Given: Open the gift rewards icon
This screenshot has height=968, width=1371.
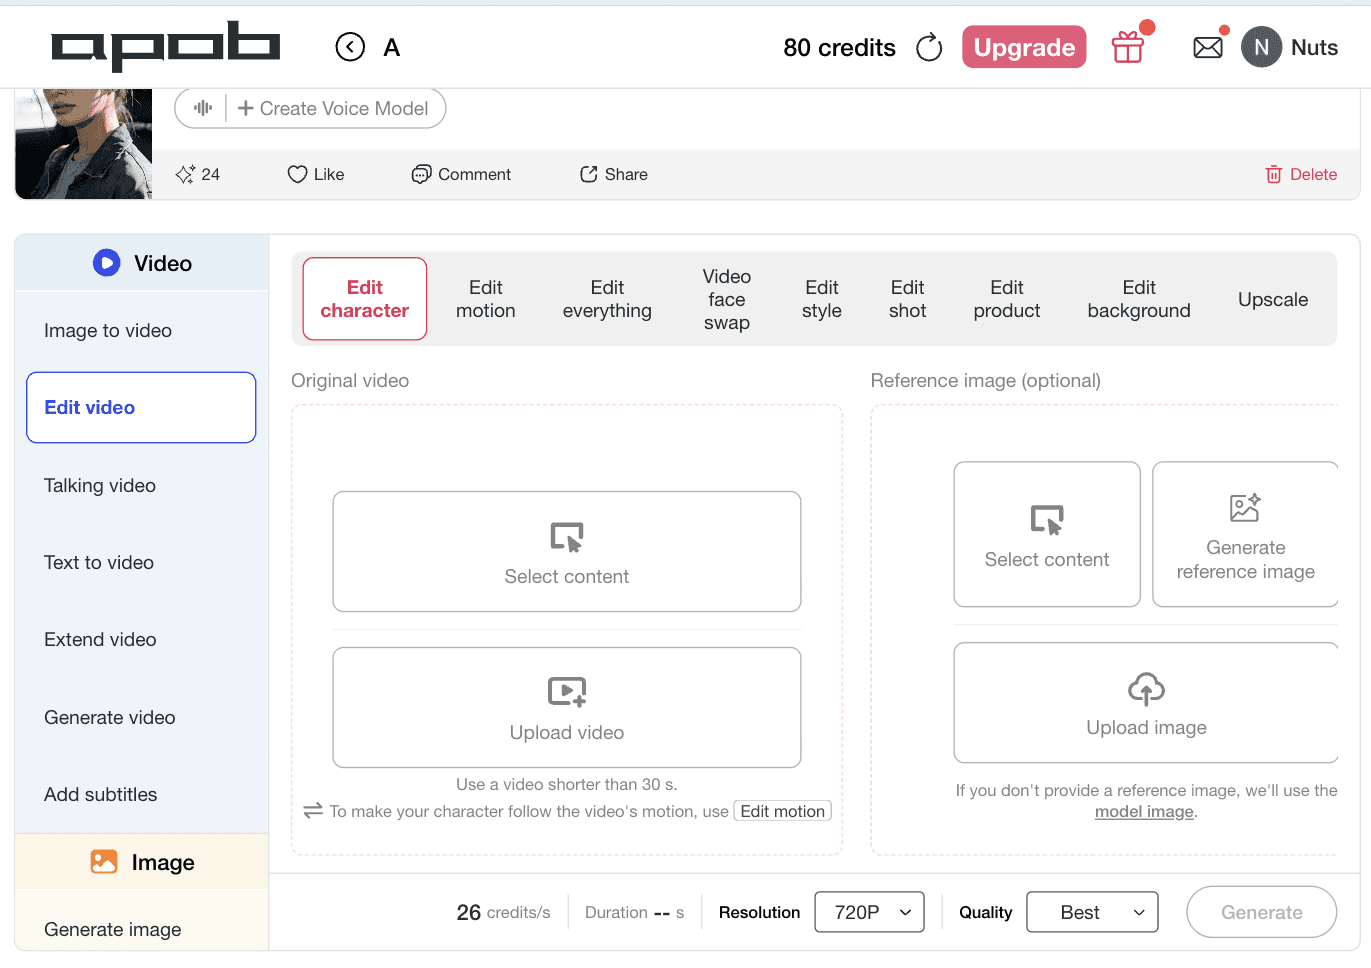Looking at the screenshot, I should click(1128, 46).
